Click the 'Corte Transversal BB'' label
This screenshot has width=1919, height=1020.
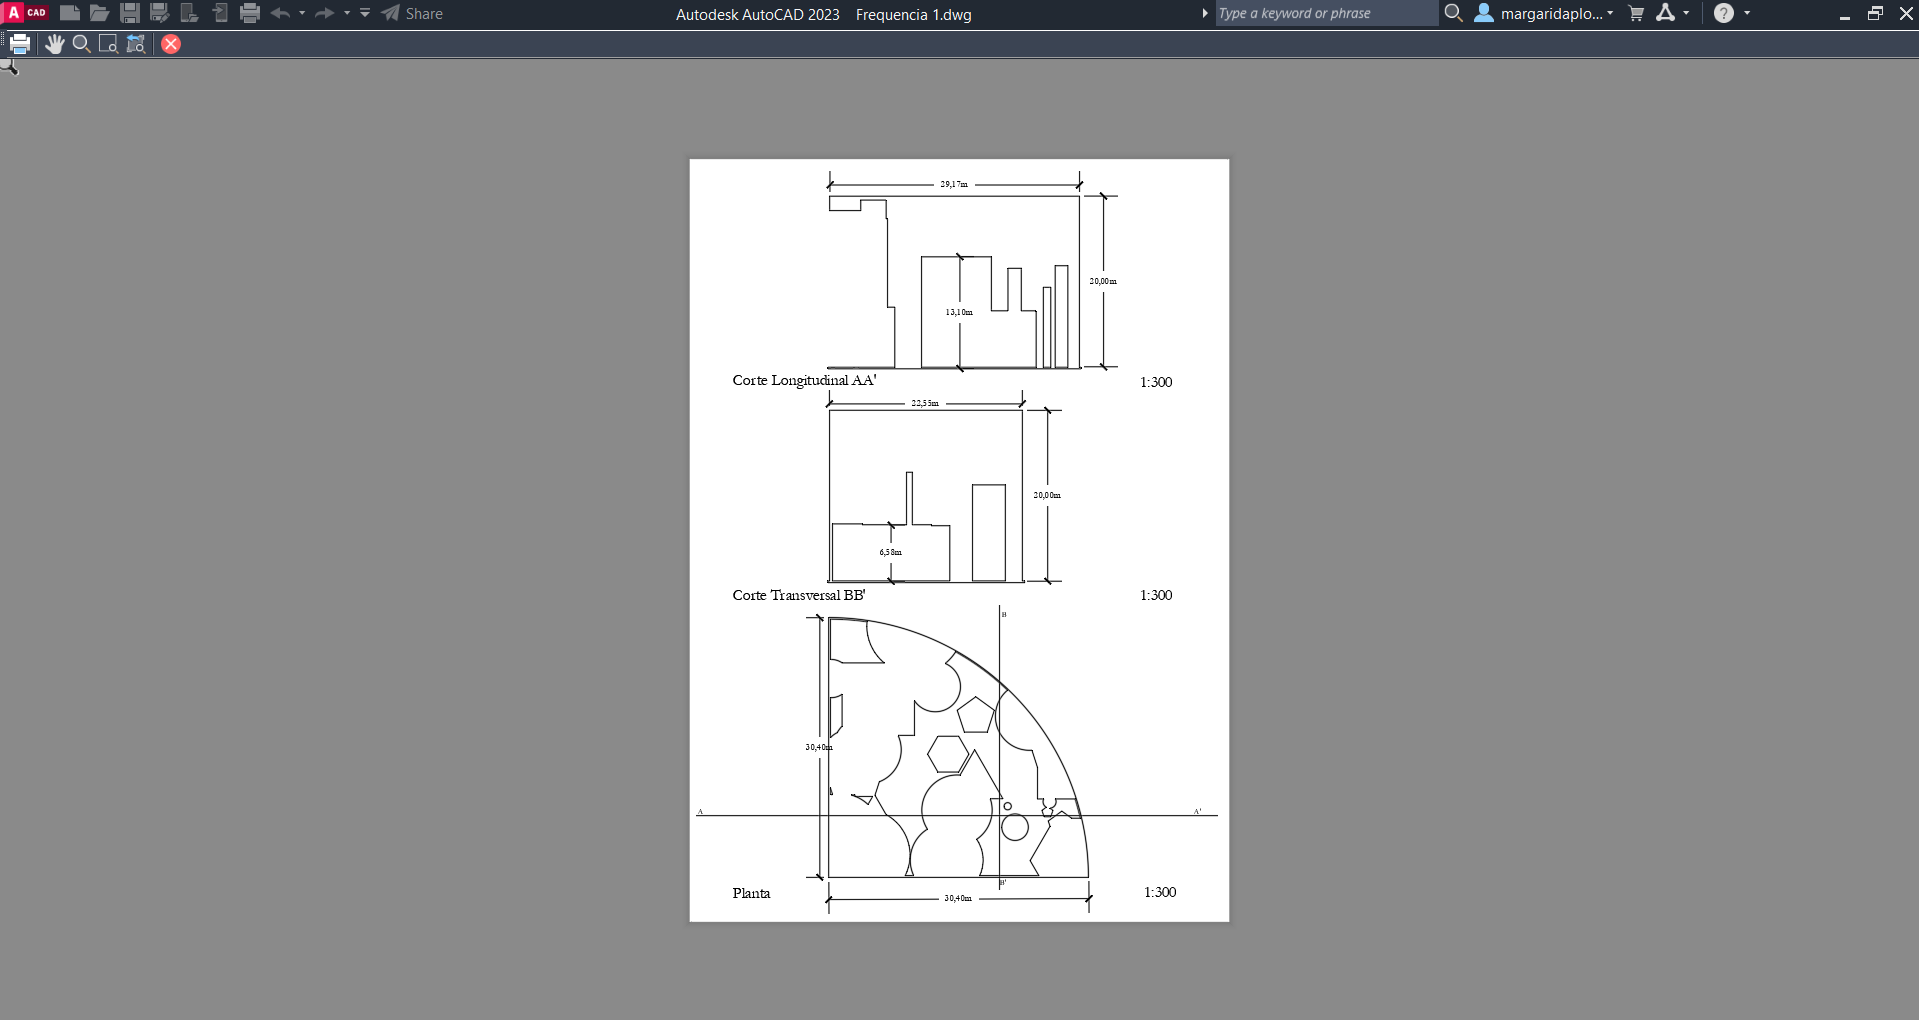tap(799, 595)
